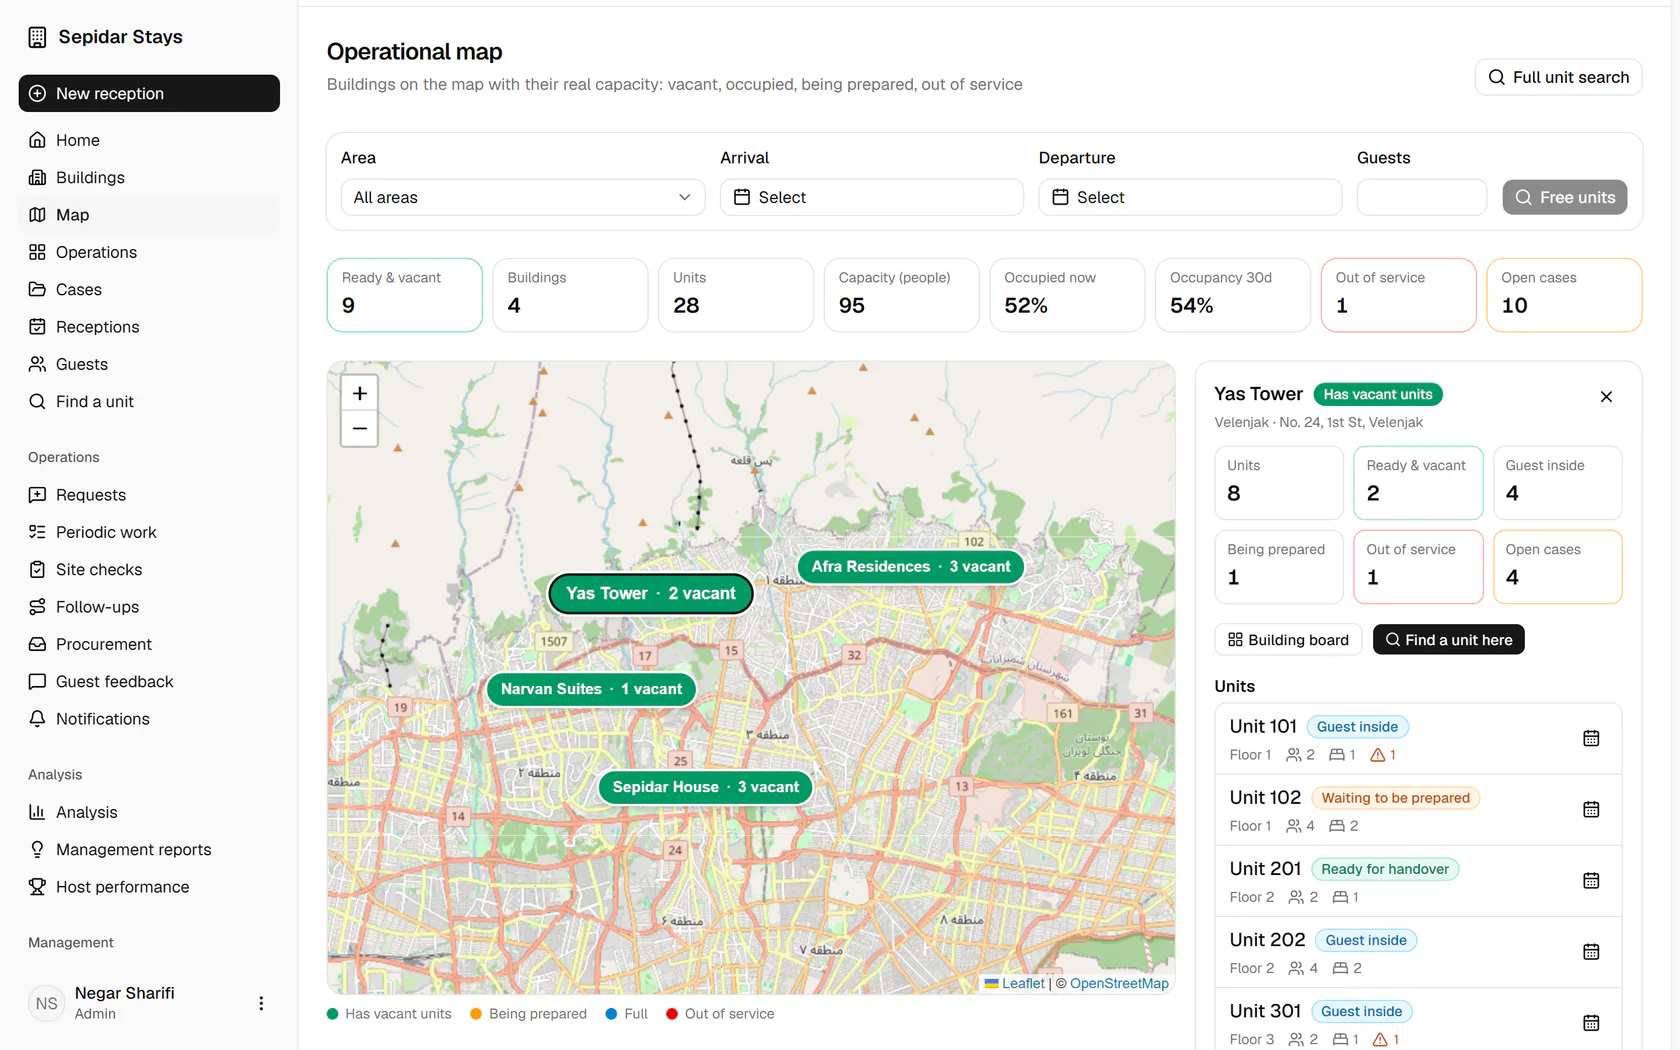Open the Arrival date picker
The height and width of the screenshot is (1050, 1680).
[871, 197]
